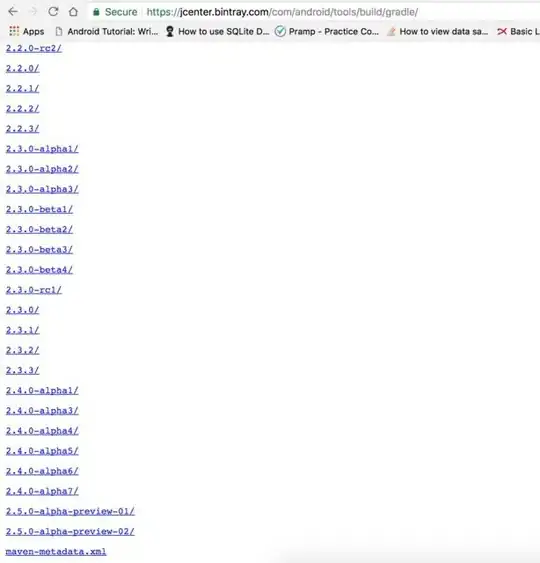
Task: Open the 2.4.0-alpha3/ directory link
Action: (x=42, y=411)
